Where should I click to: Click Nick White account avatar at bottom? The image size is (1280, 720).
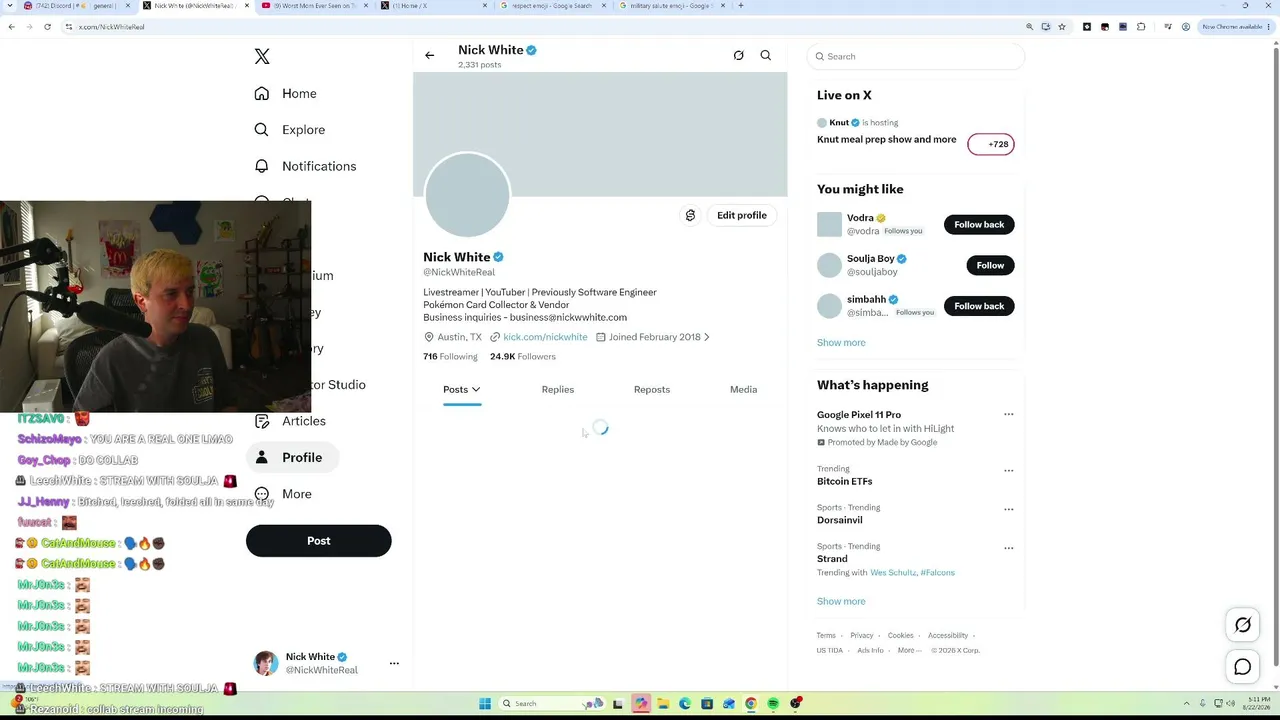[x=266, y=663]
